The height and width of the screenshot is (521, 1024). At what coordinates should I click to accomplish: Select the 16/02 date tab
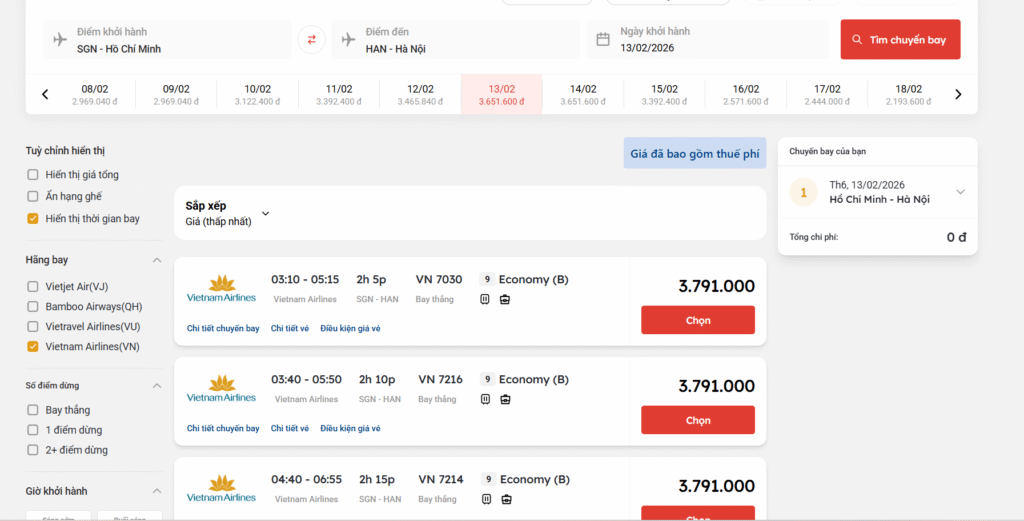(745, 95)
